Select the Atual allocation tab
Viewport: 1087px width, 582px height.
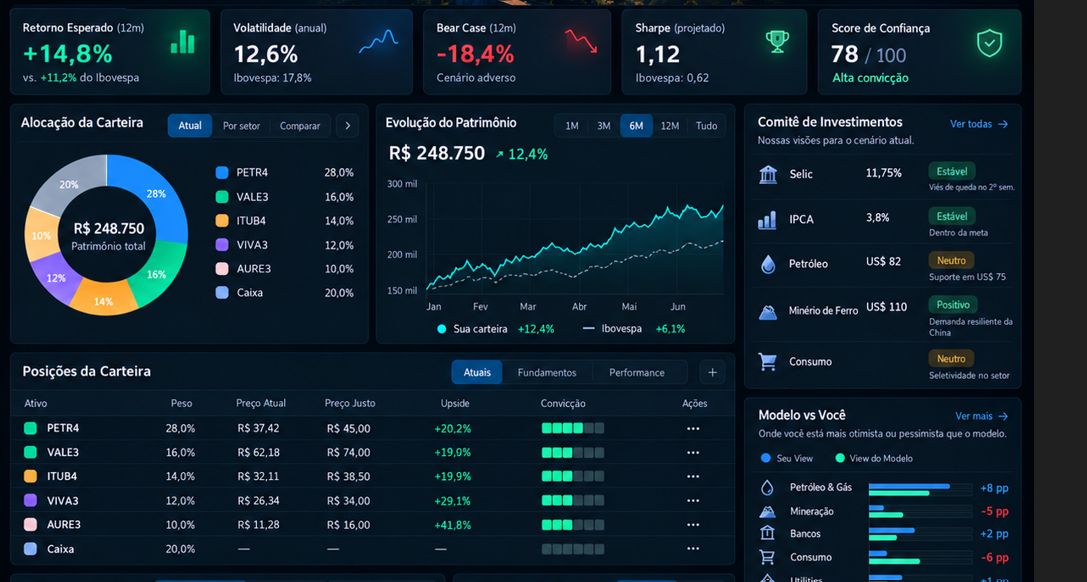190,126
